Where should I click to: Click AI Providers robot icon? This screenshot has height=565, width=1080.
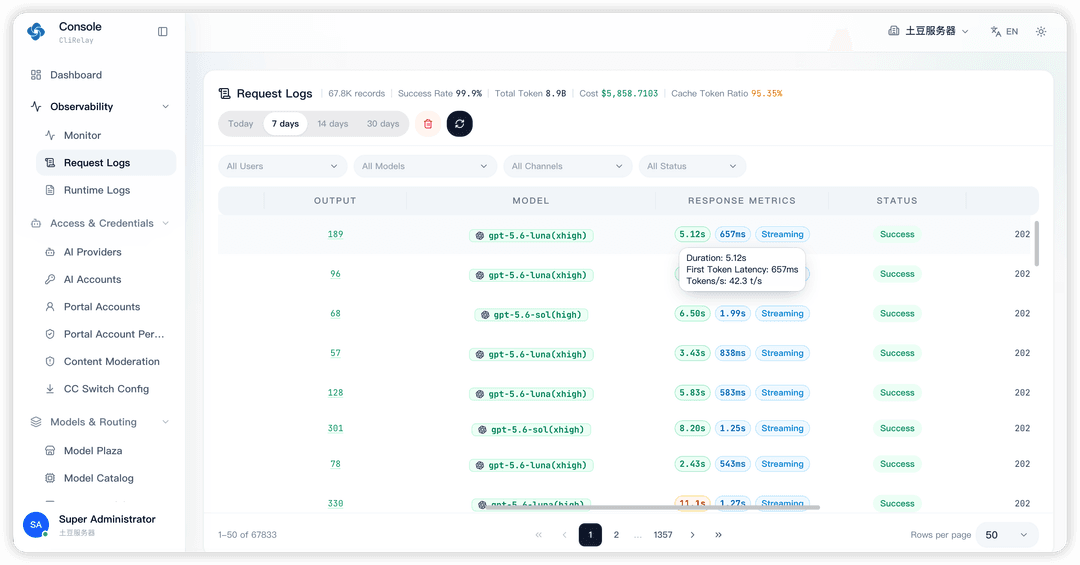50,252
